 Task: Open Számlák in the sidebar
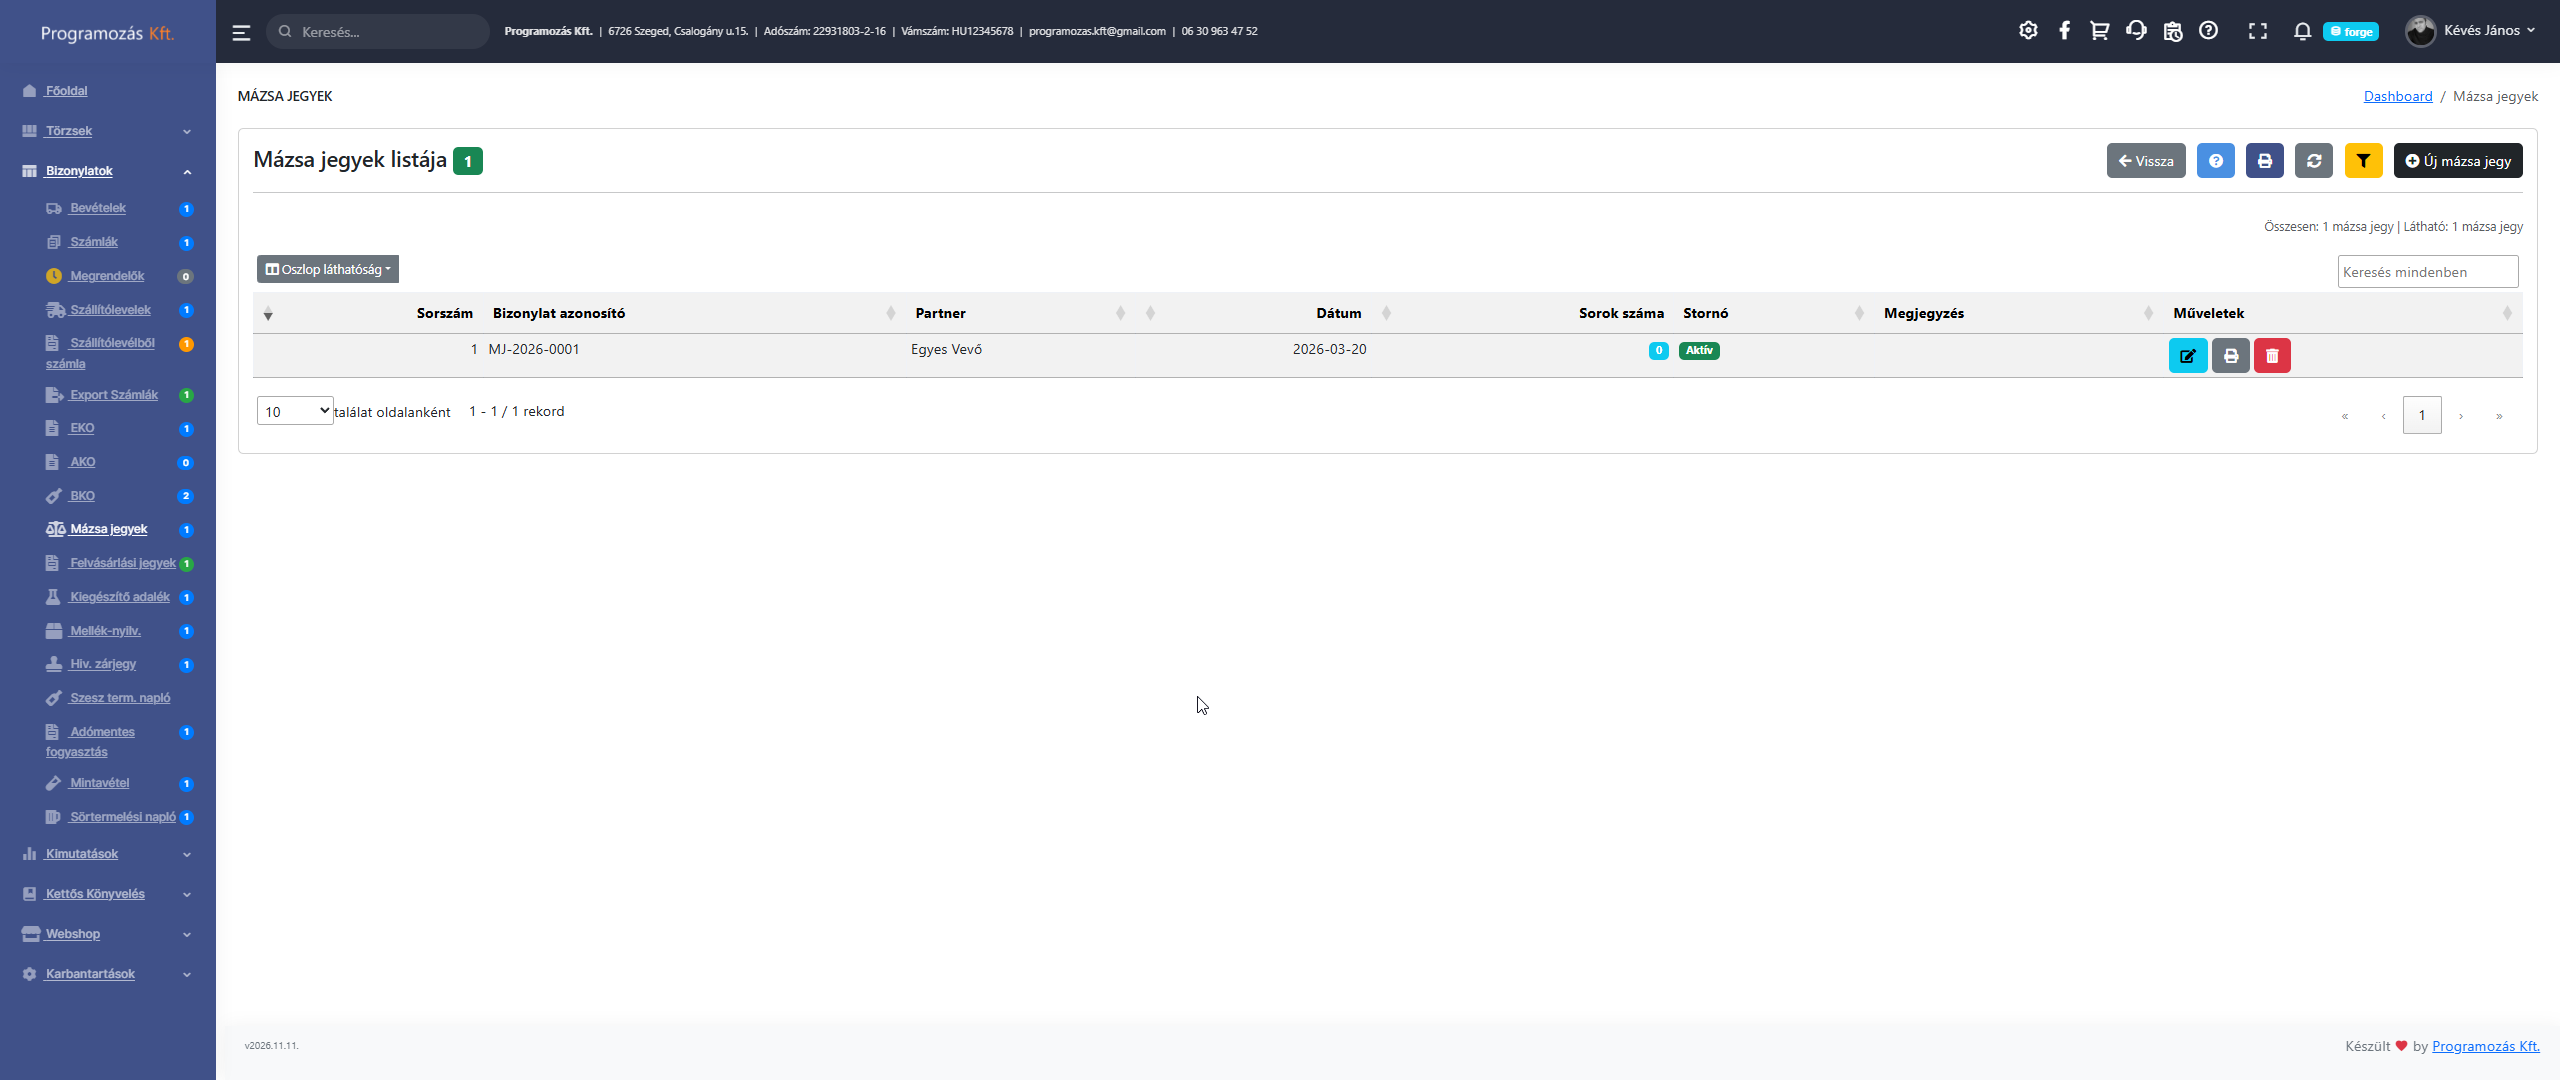click(x=94, y=242)
